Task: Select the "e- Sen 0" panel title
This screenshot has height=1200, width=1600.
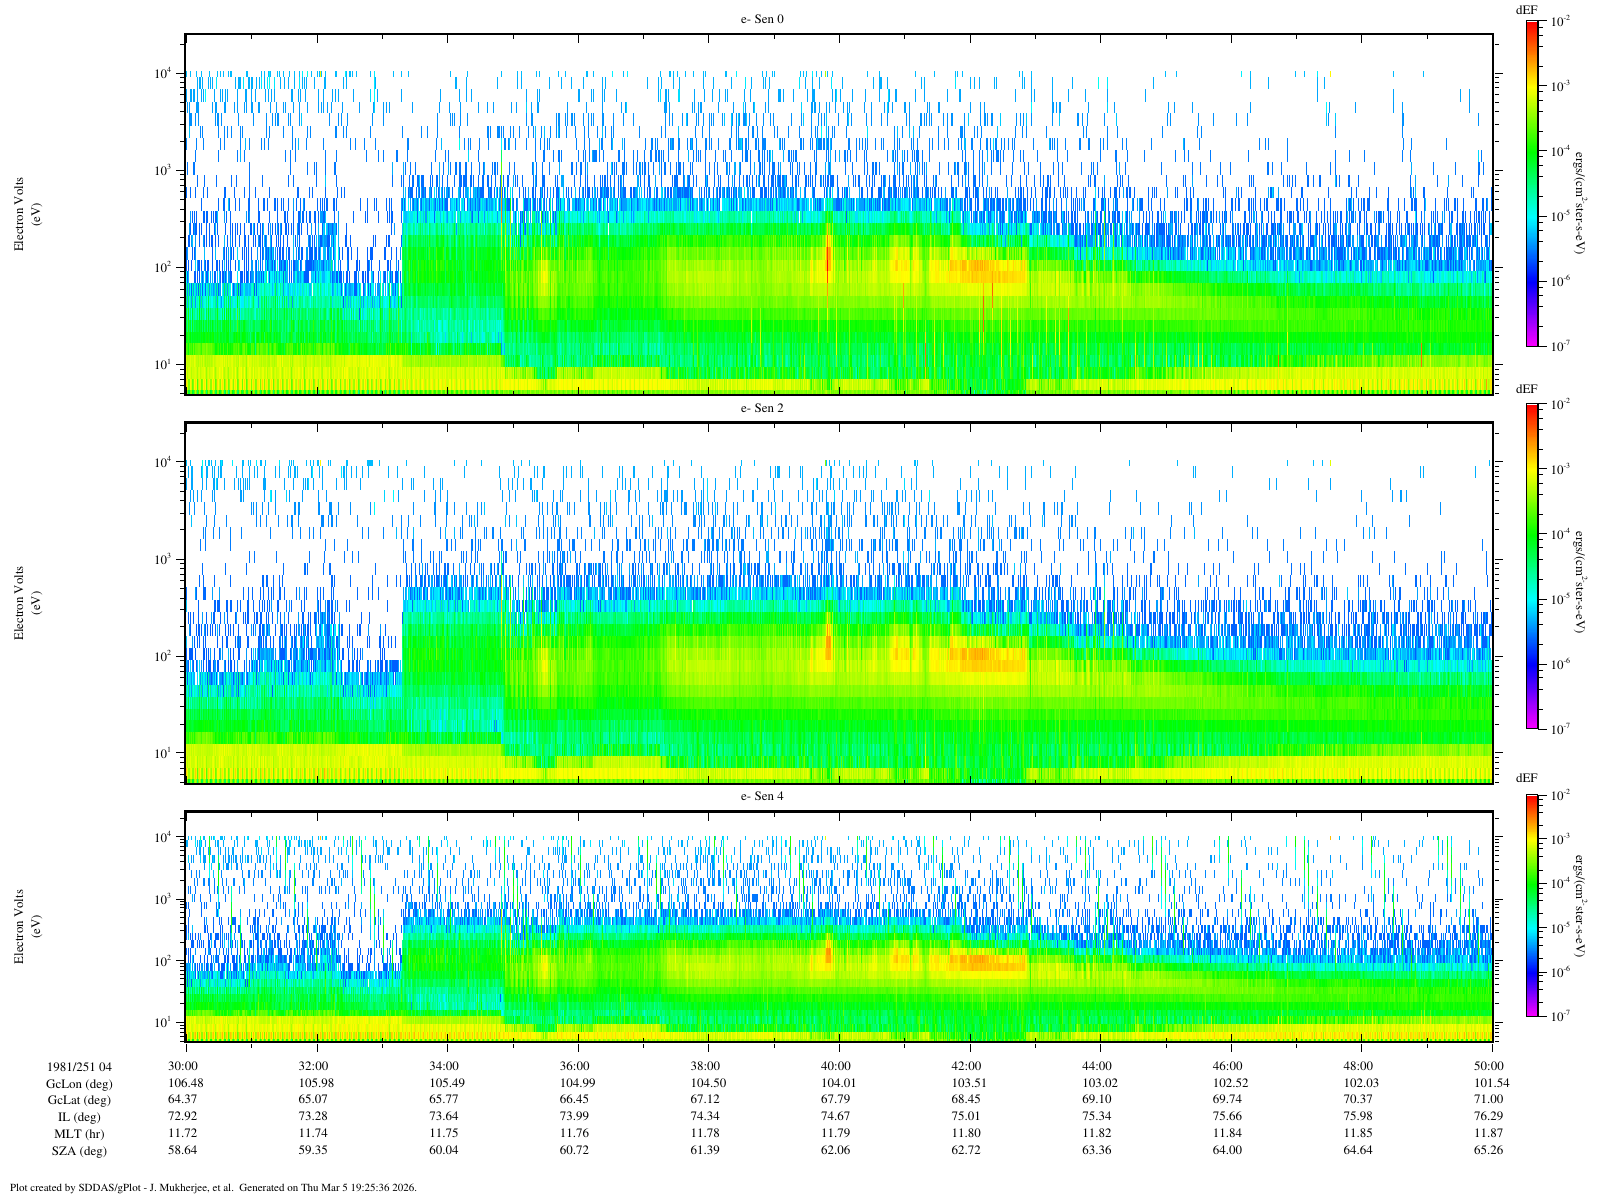Action: (x=761, y=19)
